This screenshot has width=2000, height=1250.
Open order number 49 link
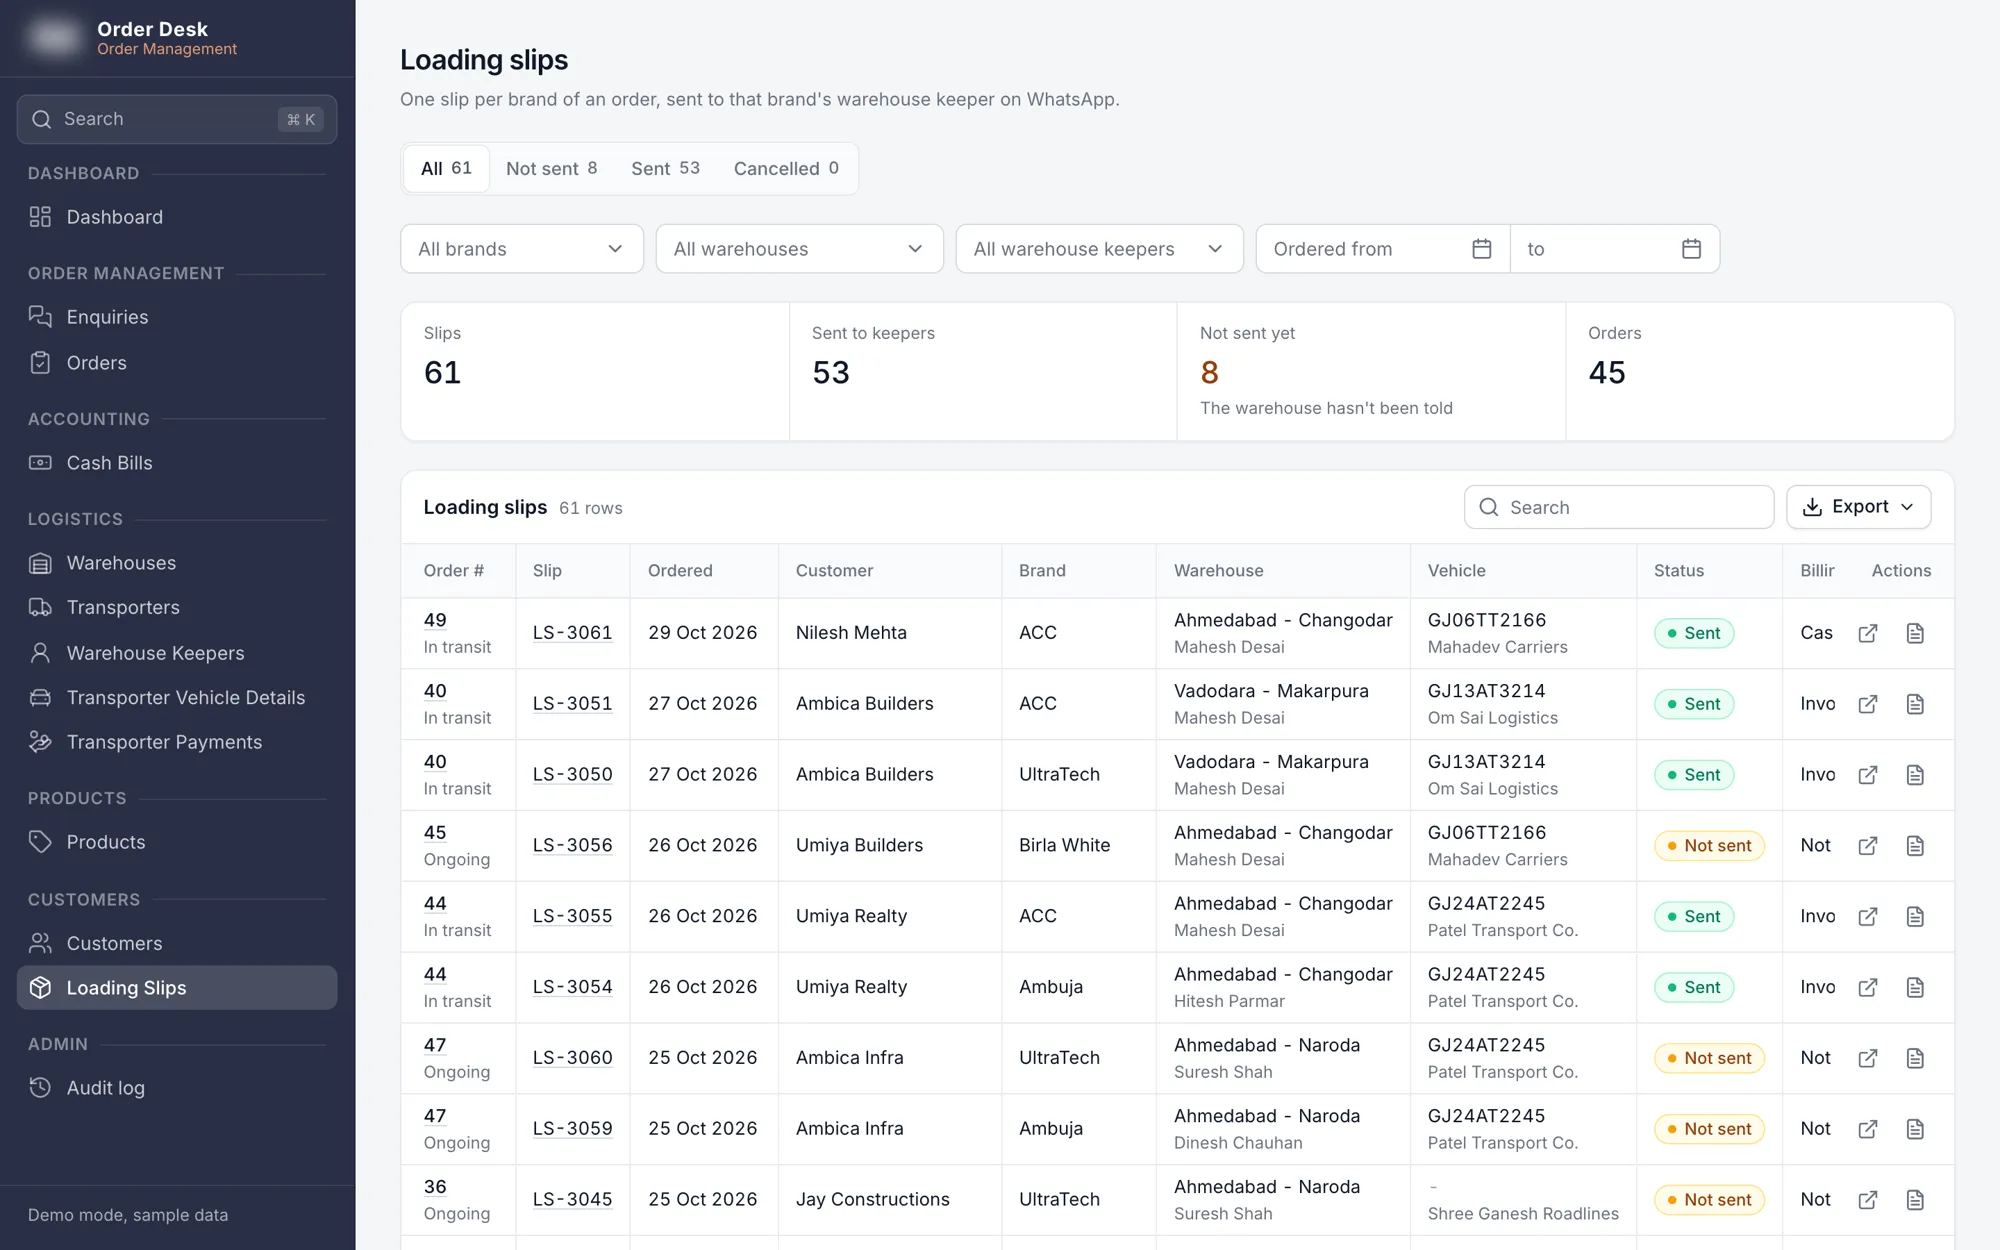click(435, 620)
